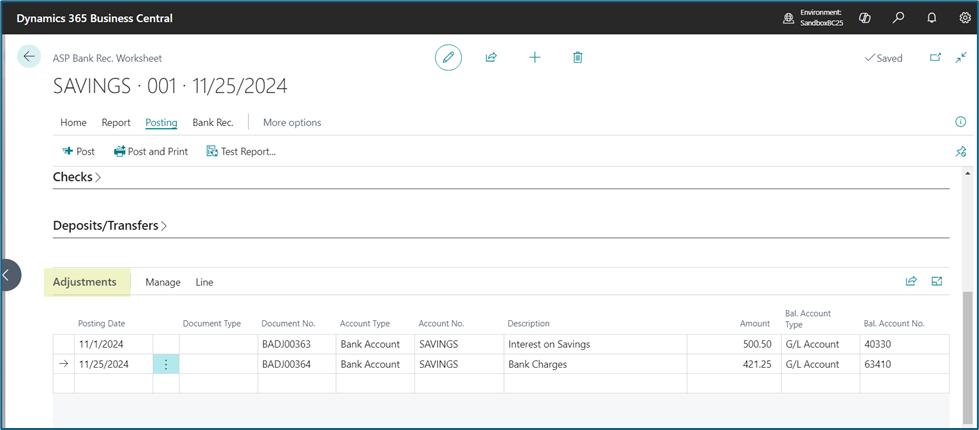The width and height of the screenshot is (979, 430).
Task: Click Document No. column header
Action: [288, 324]
